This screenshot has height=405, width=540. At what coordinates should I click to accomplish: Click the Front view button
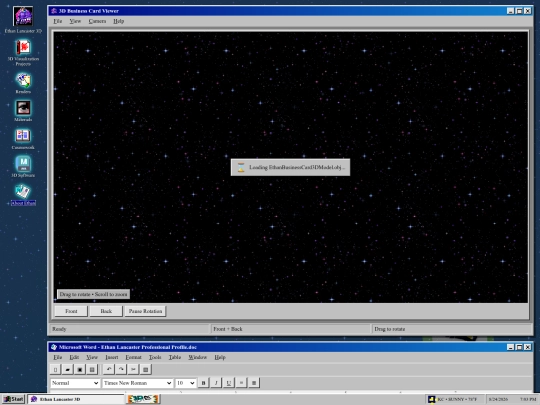point(71,311)
